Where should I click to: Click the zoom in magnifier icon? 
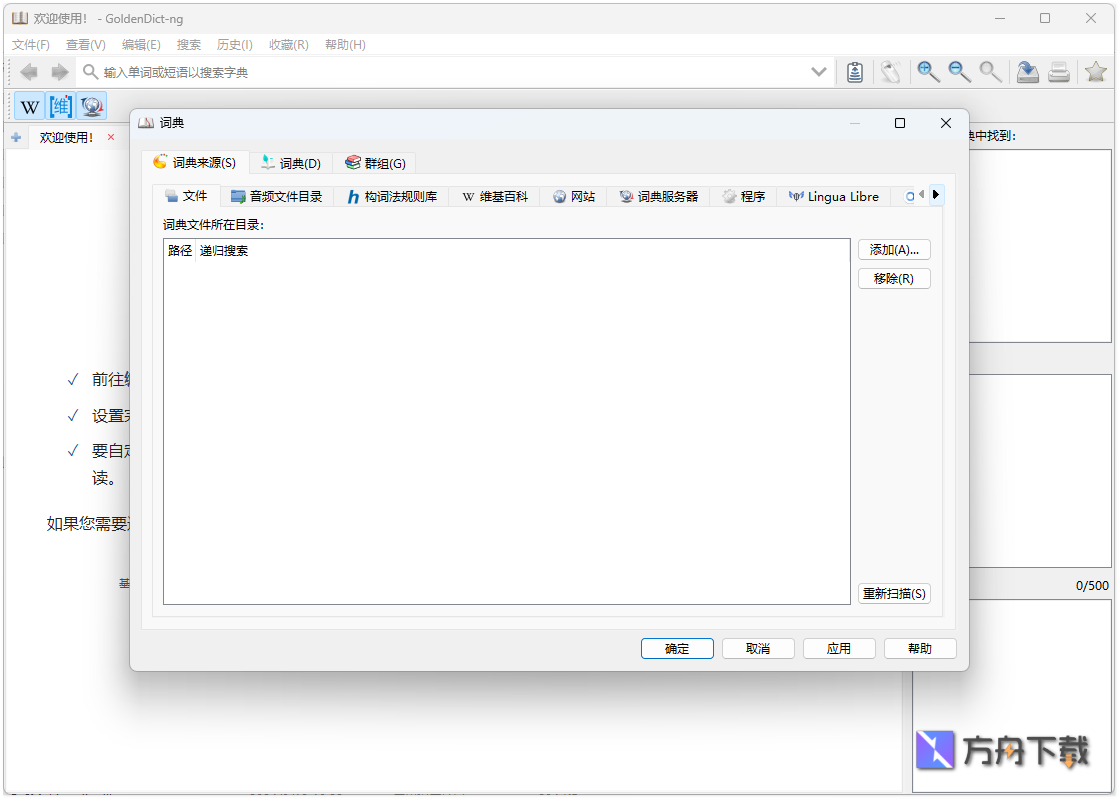tap(928, 71)
